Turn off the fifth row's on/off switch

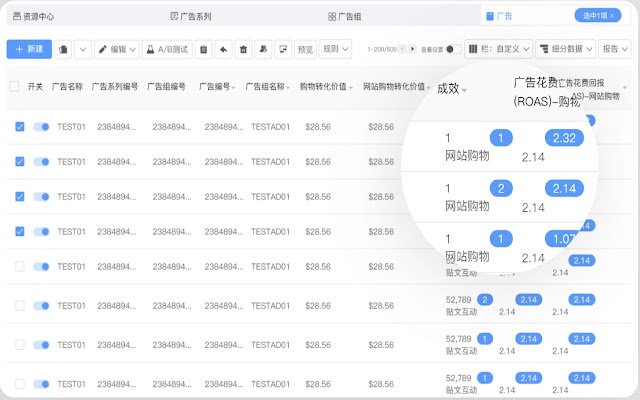point(41,267)
